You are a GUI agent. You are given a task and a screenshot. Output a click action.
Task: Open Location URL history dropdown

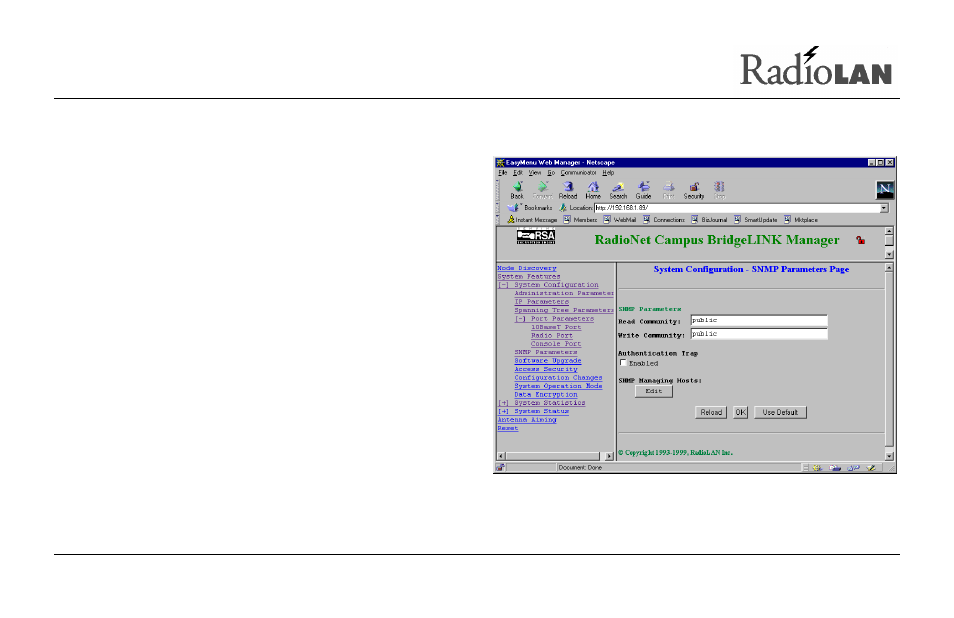point(884,208)
